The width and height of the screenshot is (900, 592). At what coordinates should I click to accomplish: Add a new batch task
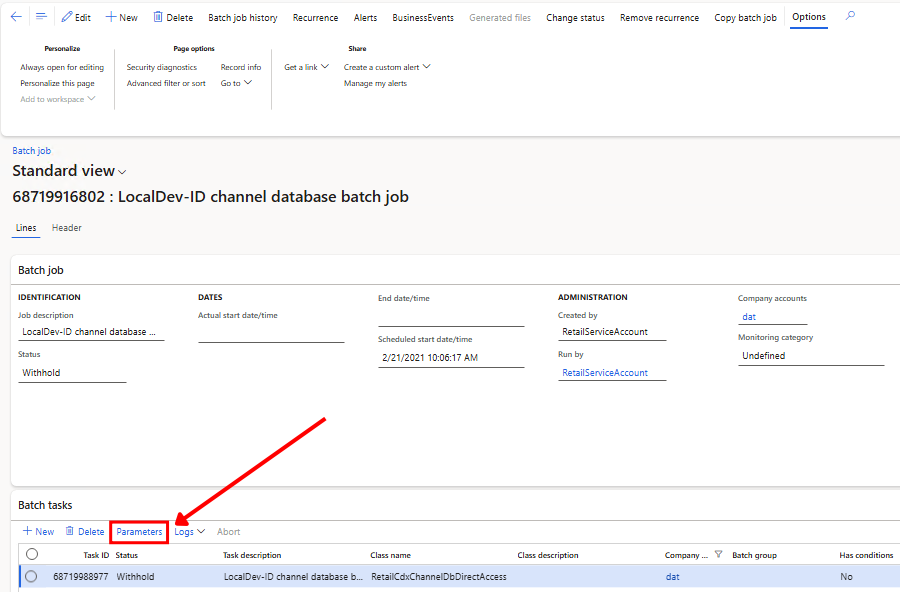38,531
